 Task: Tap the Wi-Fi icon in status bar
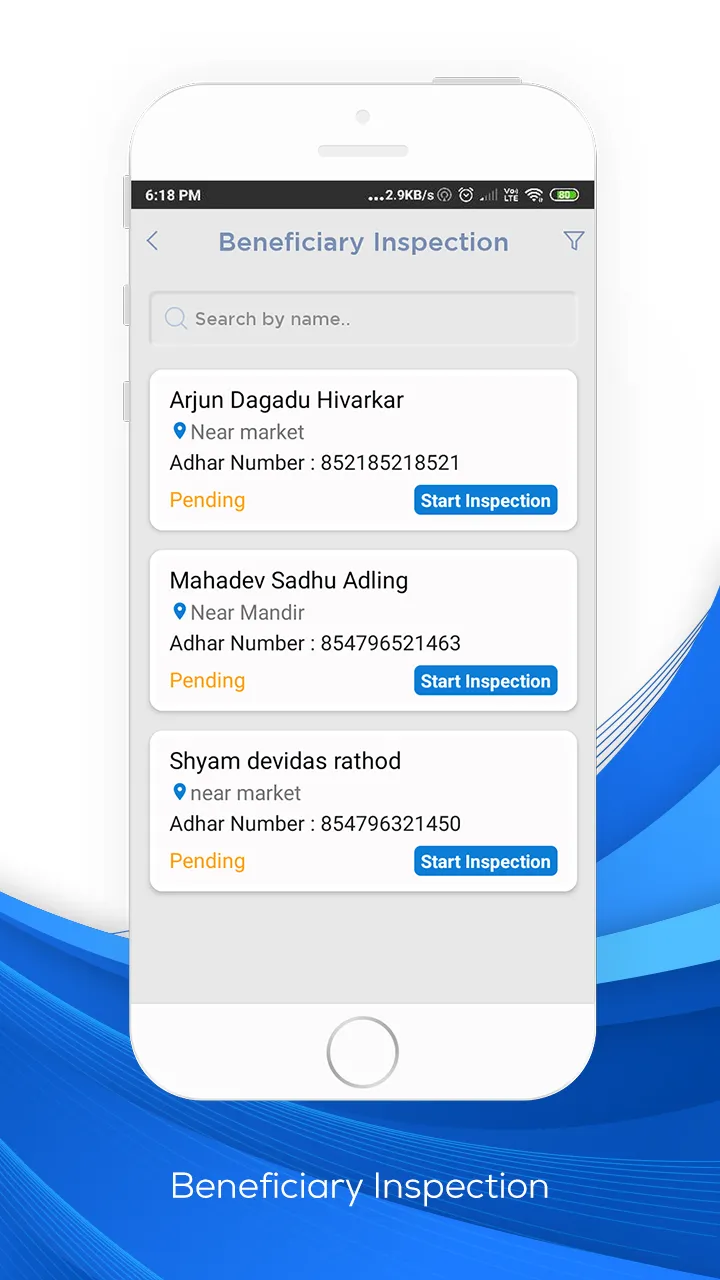534,195
